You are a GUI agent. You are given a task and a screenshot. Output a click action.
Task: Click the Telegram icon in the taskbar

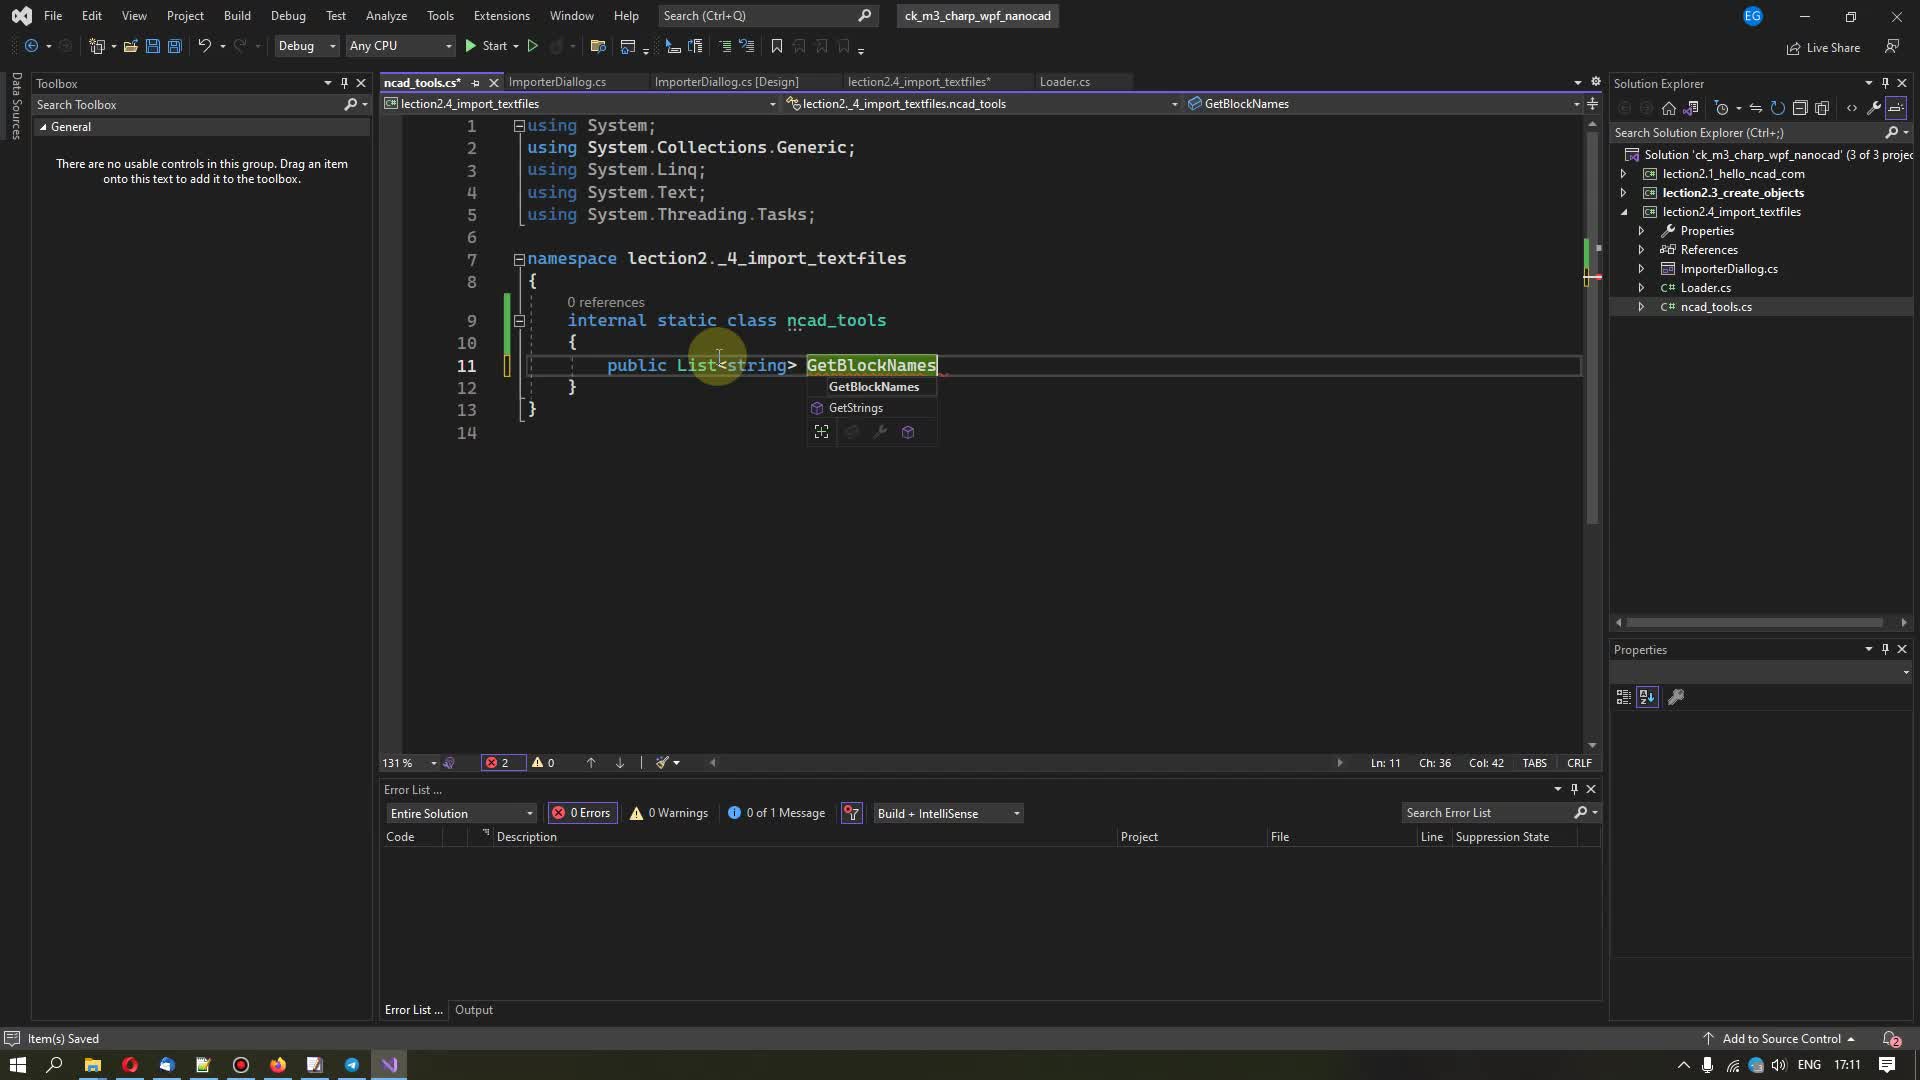pyautogui.click(x=352, y=1065)
